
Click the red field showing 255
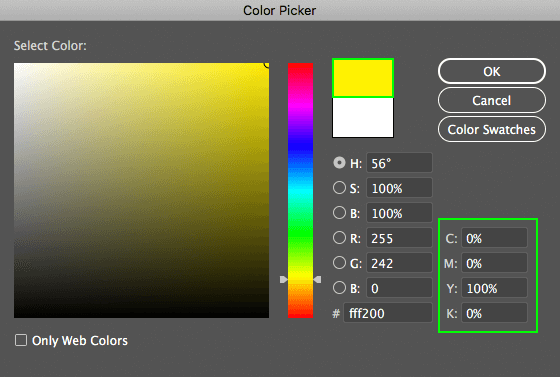(399, 238)
